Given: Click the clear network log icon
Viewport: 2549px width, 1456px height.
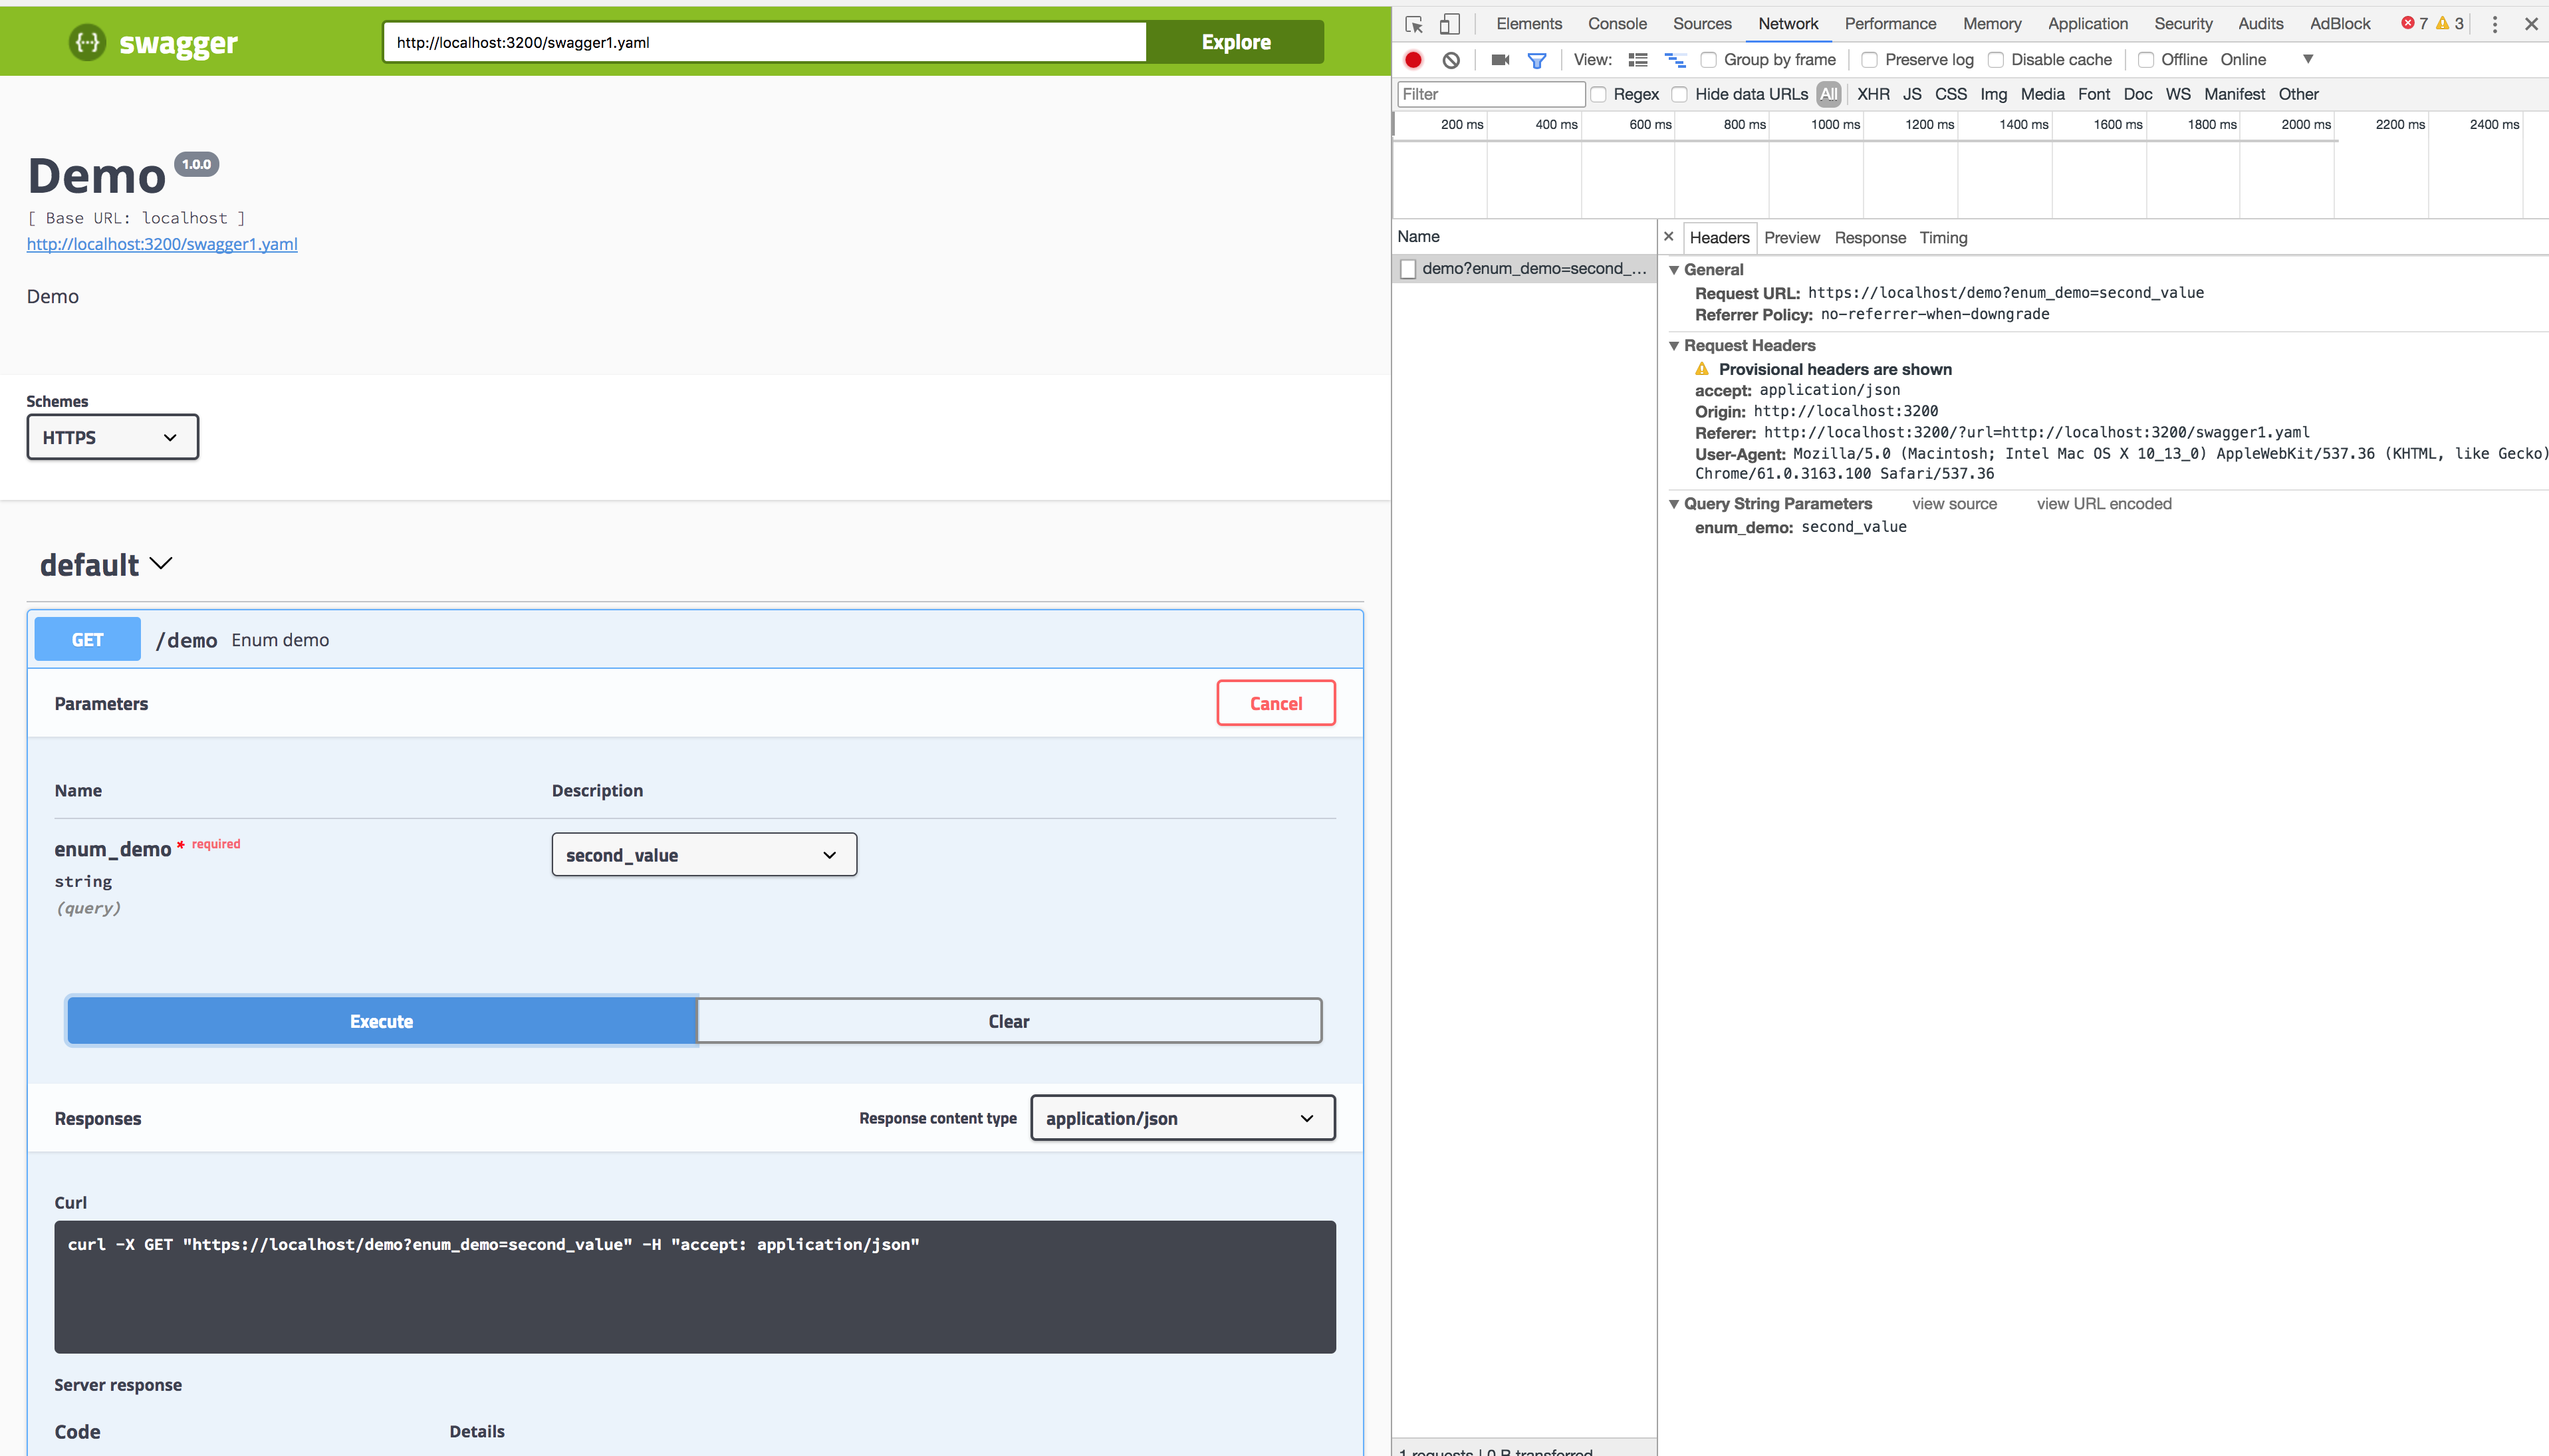Looking at the screenshot, I should click(x=1451, y=60).
